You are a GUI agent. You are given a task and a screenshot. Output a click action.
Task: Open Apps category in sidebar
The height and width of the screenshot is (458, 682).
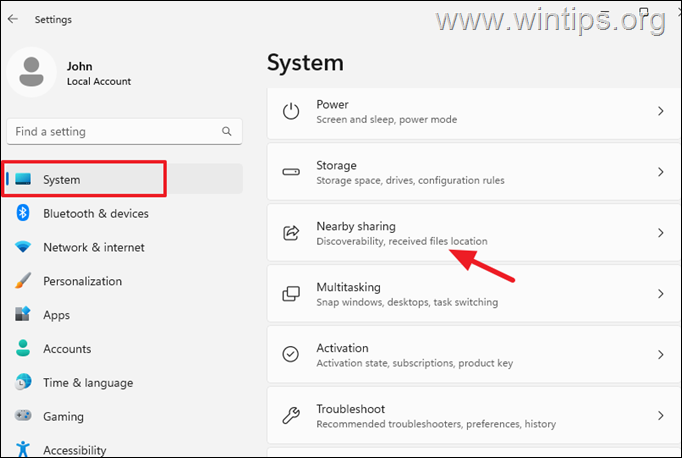click(x=124, y=314)
